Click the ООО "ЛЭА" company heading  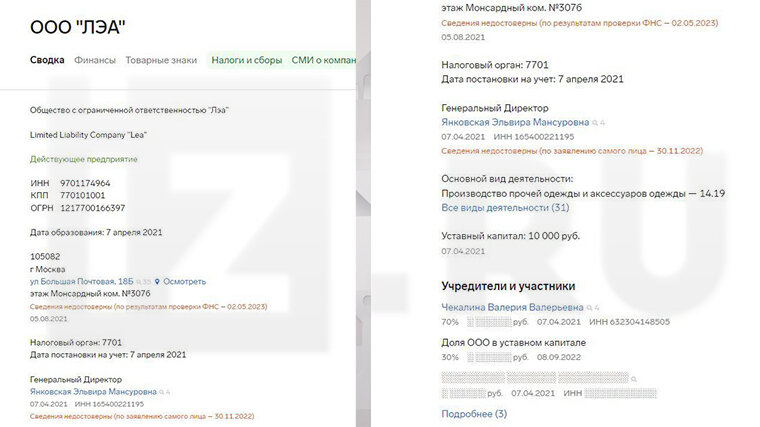tap(78, 27)
